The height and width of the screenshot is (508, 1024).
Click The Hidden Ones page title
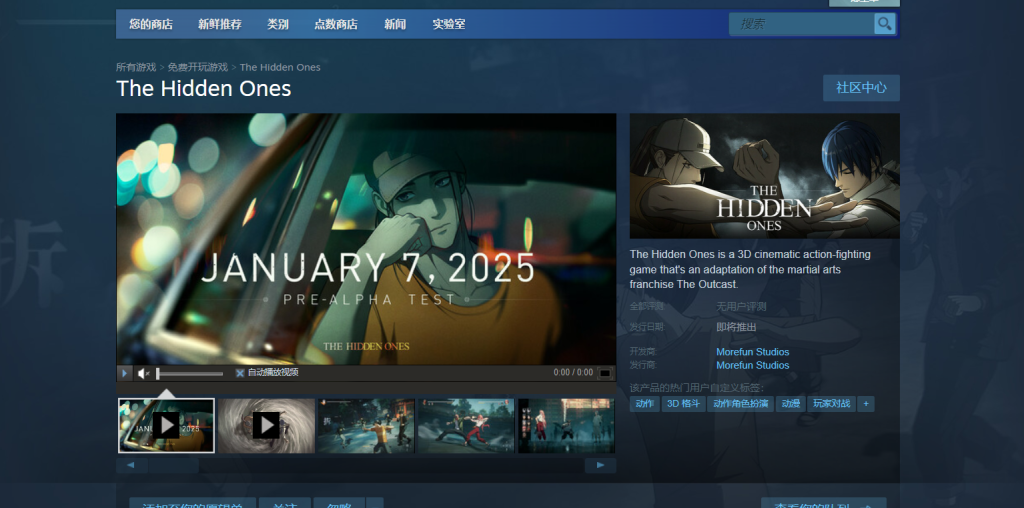(x=204, y=89)
